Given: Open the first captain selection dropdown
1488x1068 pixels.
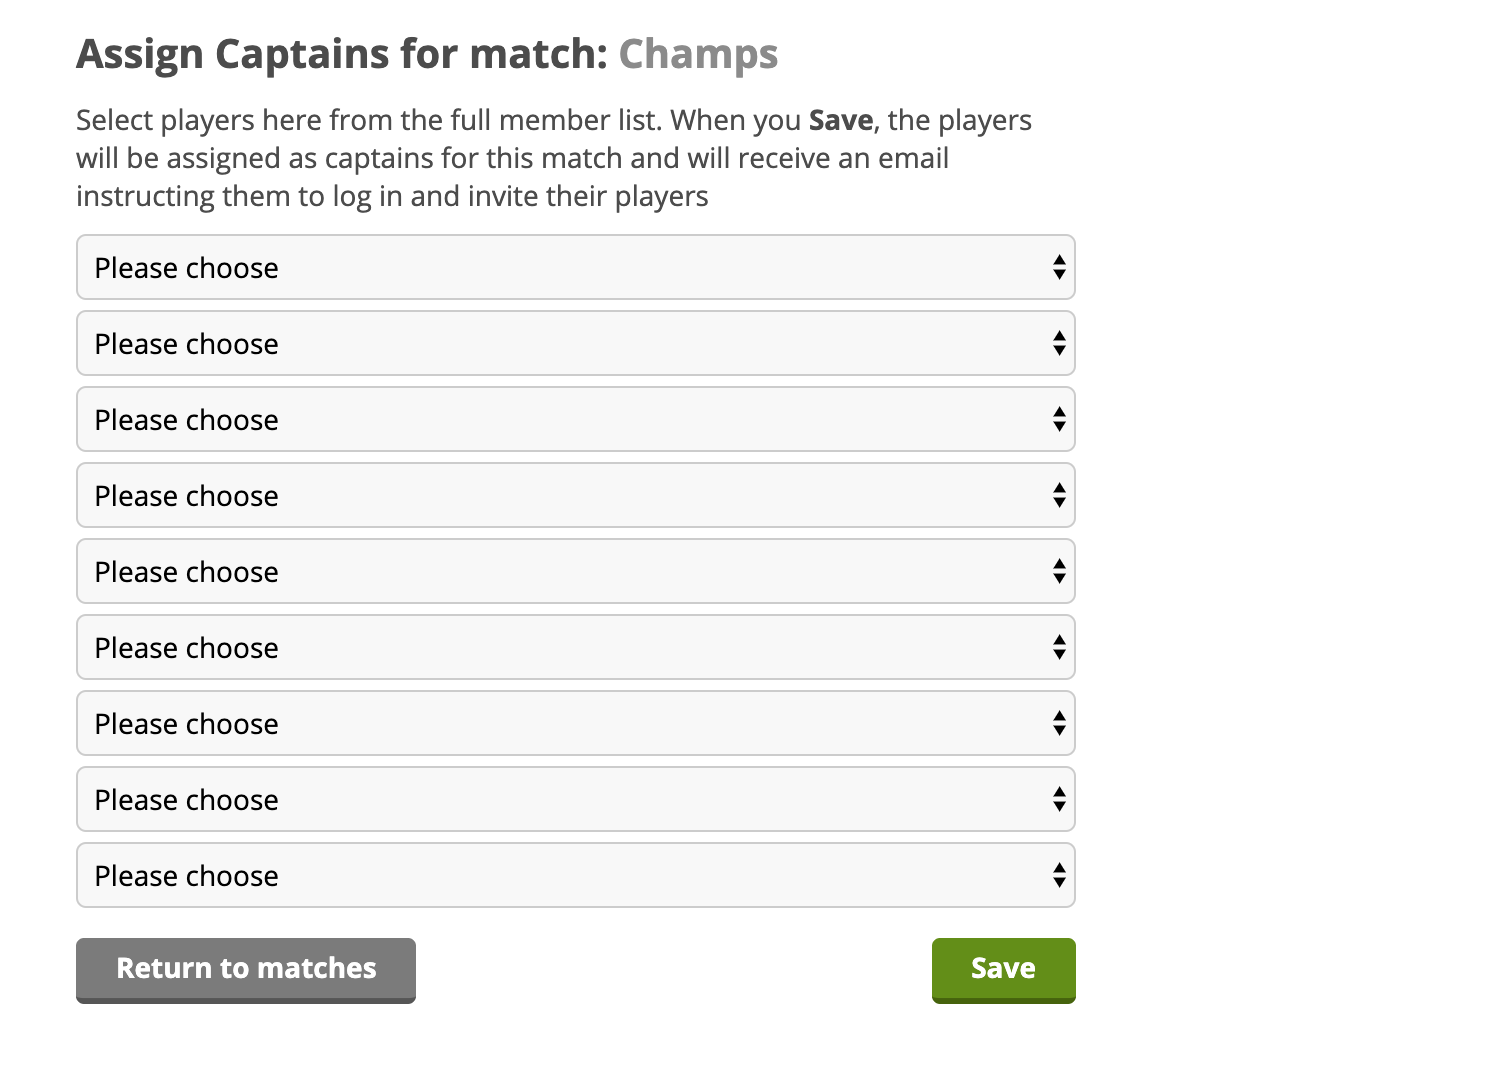Looking at the screenshot, I should pos(575,267).
